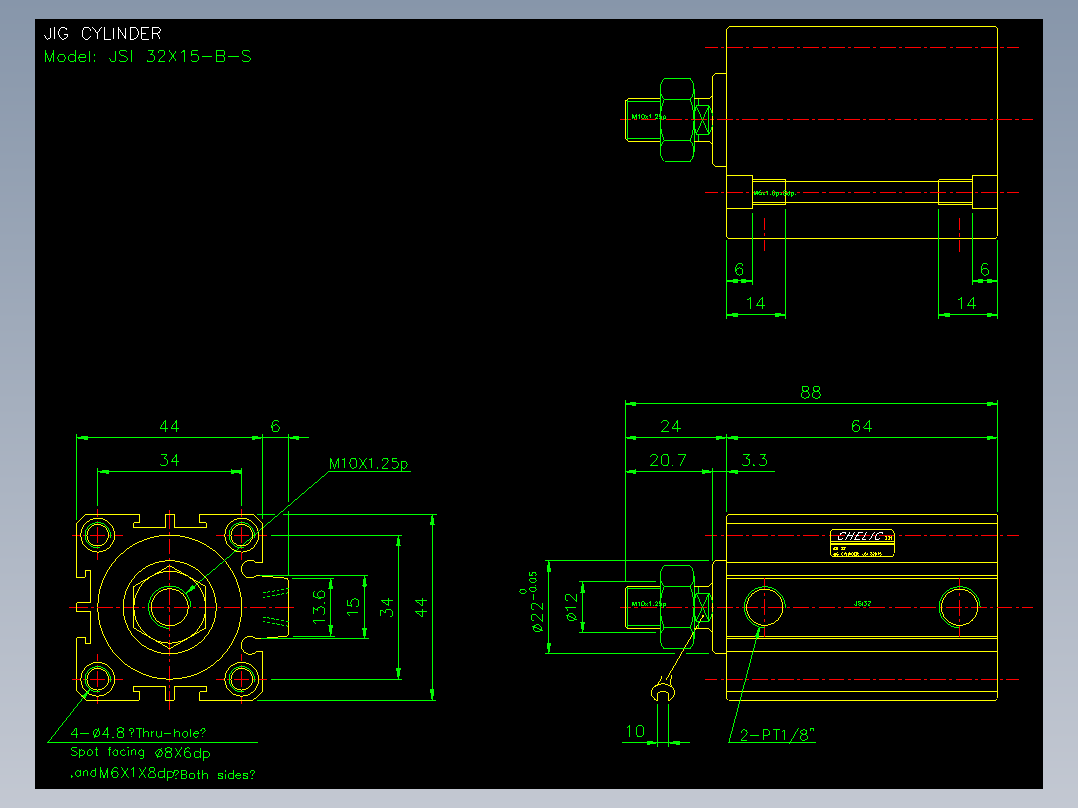Screen dimensions: 1078x808
Task: Select the wrench symbol below the rod
Action: 662,689
